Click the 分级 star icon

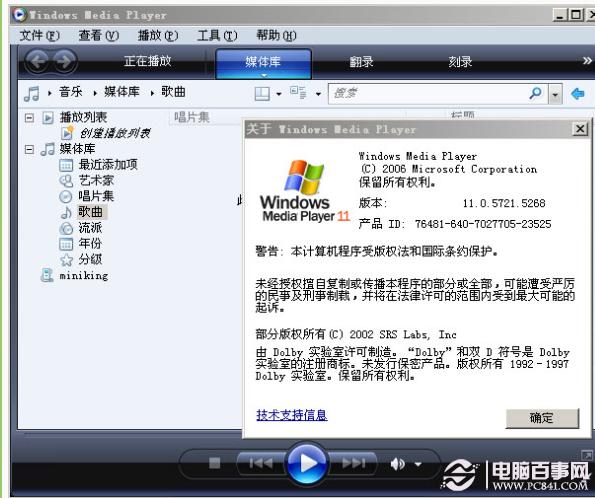tap(66, 260)
